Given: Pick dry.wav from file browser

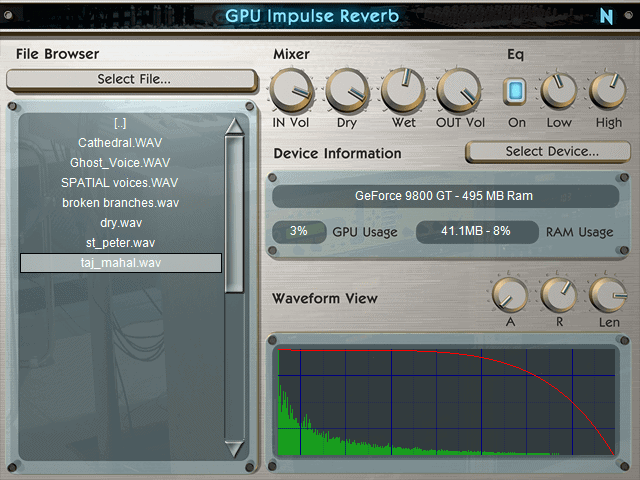Looking at the screenshot, I should coord(121,223).
